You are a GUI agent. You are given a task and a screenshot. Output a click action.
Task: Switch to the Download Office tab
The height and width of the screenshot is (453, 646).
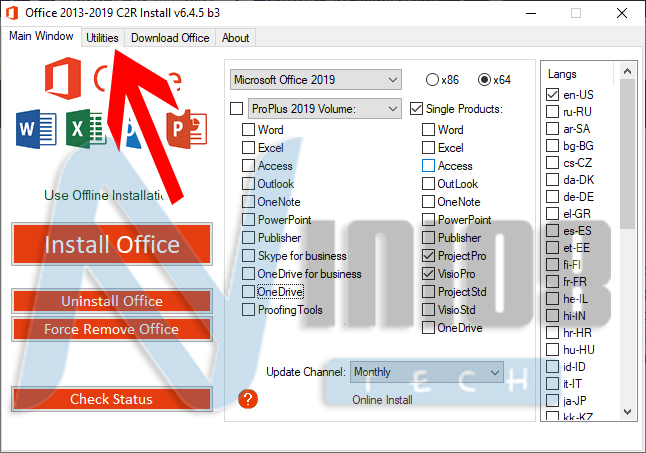[170, 38]
